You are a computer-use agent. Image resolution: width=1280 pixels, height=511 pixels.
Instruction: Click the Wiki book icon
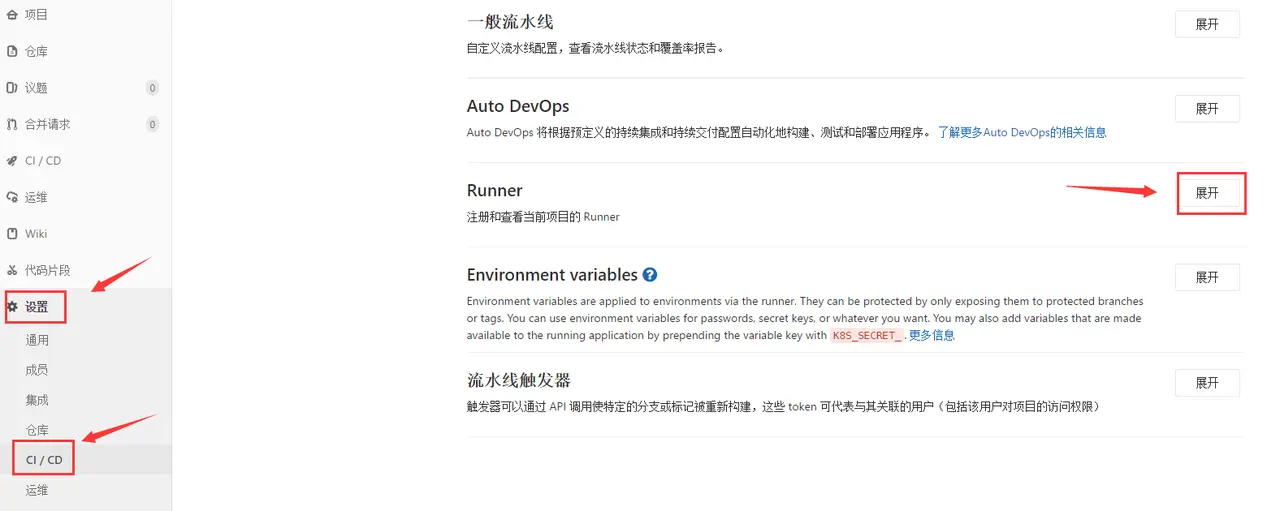(x=12, y=234)
